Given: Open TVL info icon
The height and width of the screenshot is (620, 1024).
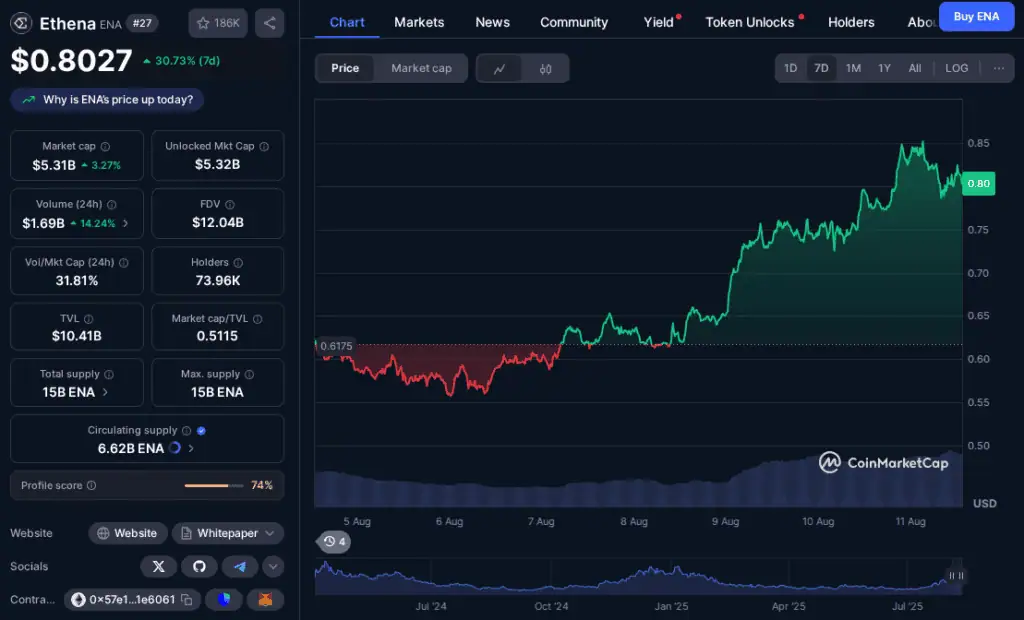Looking at the screenshot, I should tap(88, 319).
